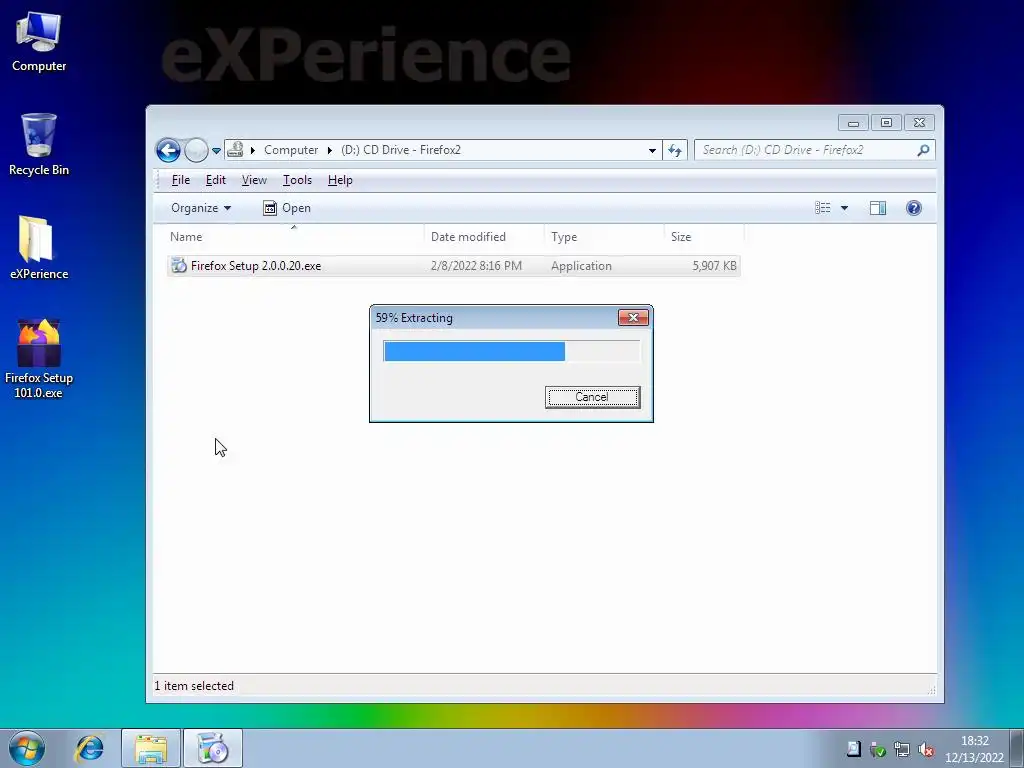Click the Application type cell

(581, 266)
